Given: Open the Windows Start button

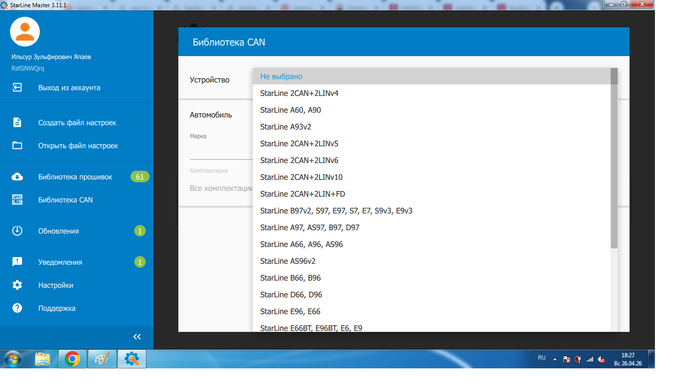Looking at the screenshot, I should pyautogui.click(x=12, y=359).
